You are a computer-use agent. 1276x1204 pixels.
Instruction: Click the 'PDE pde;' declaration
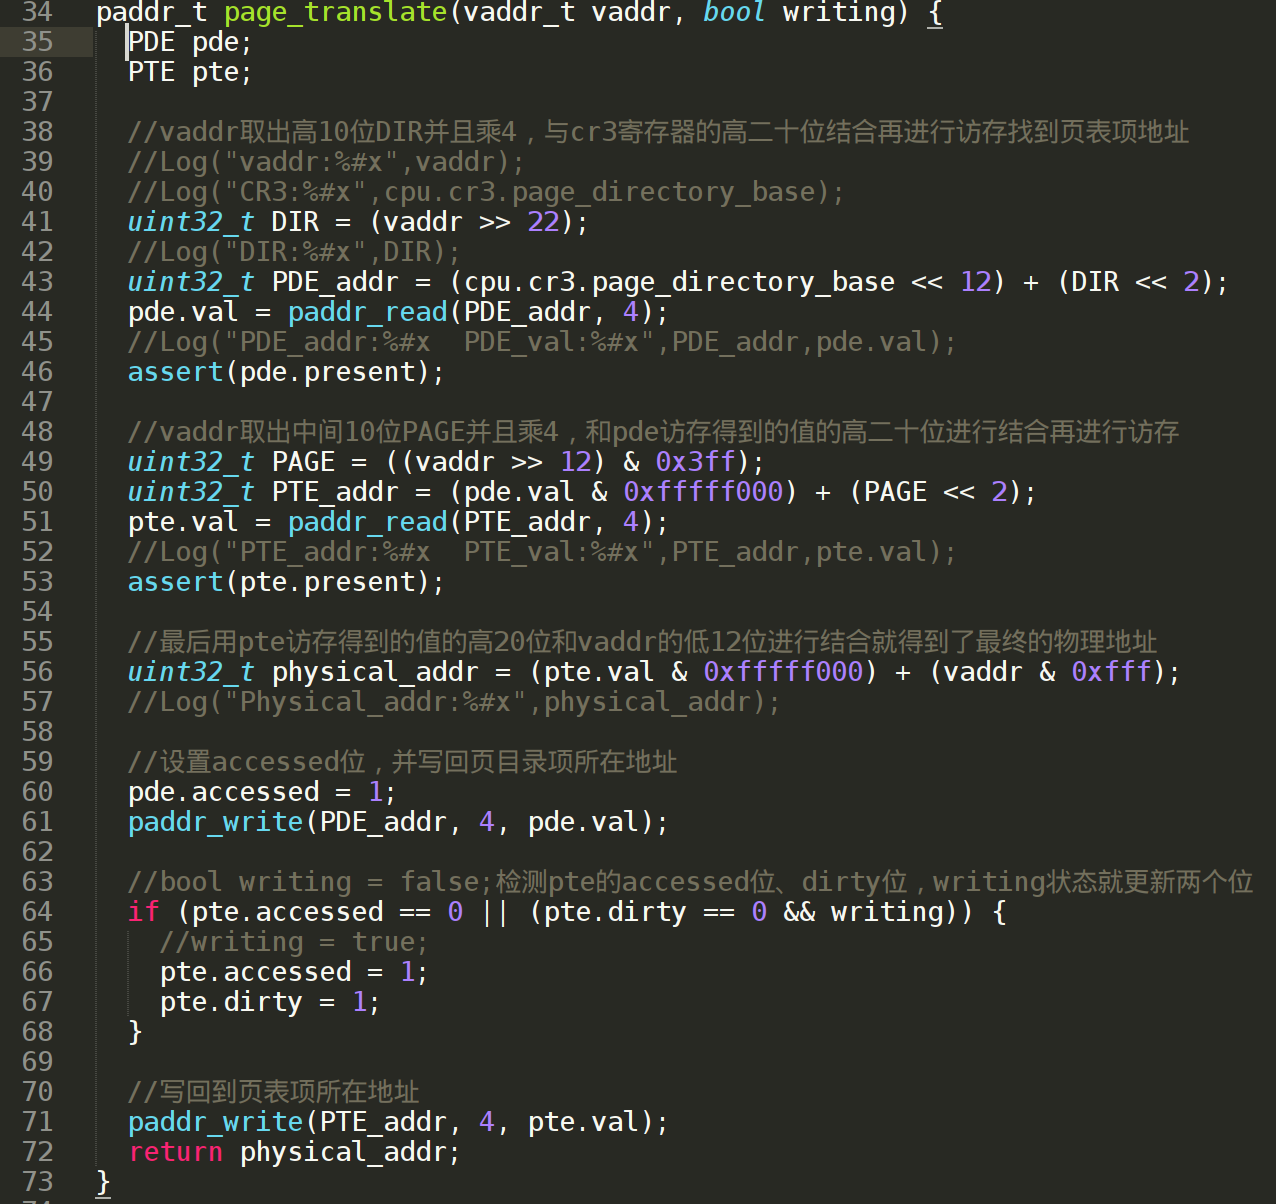190,42
